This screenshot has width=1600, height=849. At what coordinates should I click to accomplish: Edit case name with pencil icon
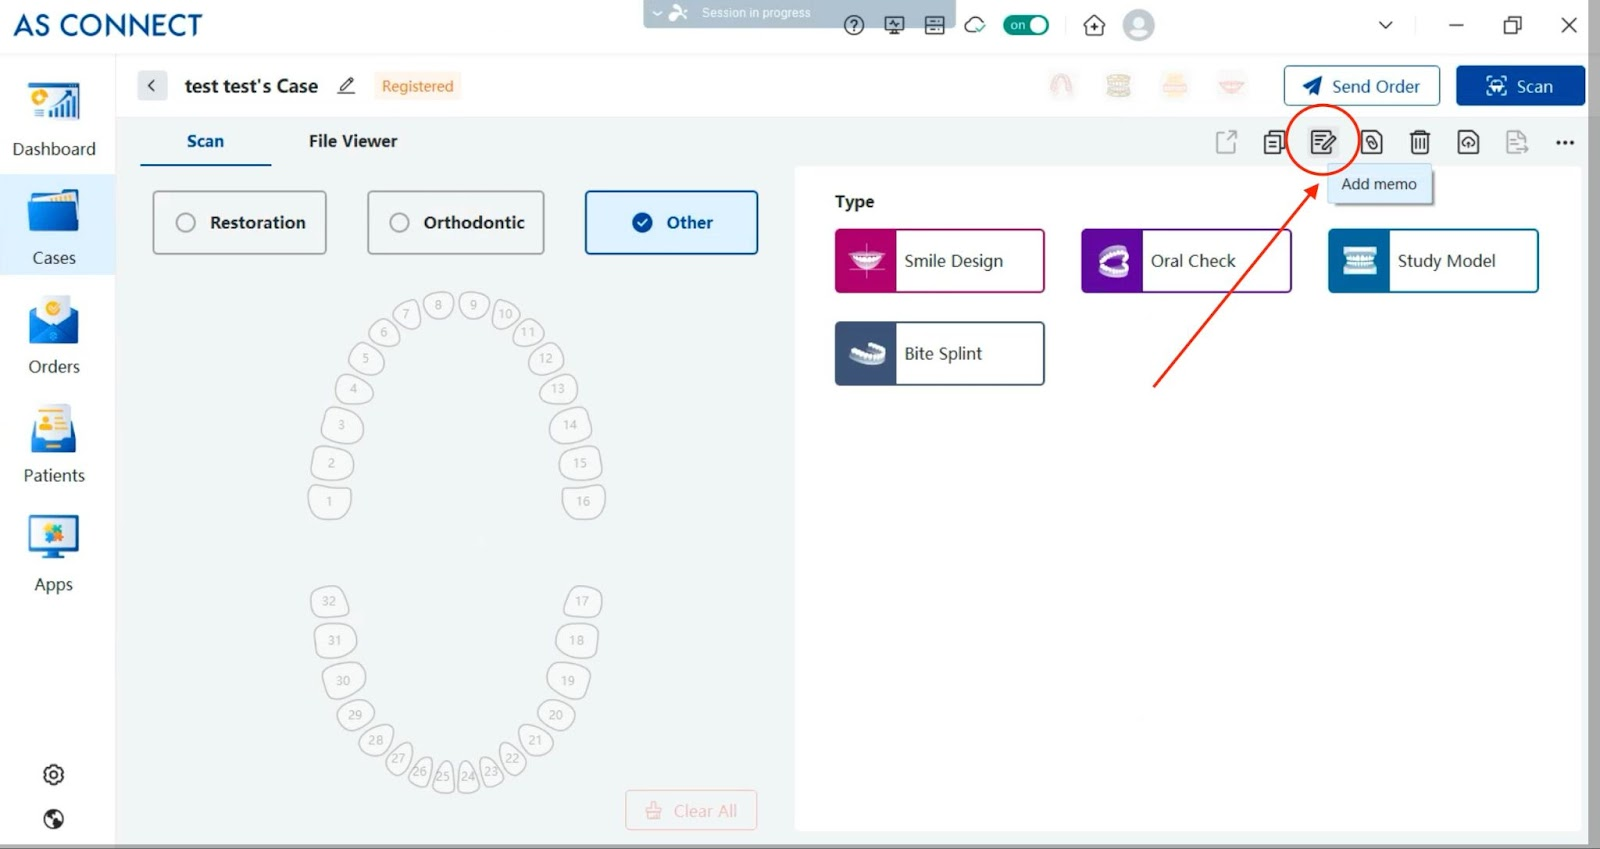pyautogui.click(x=346, y=86)
